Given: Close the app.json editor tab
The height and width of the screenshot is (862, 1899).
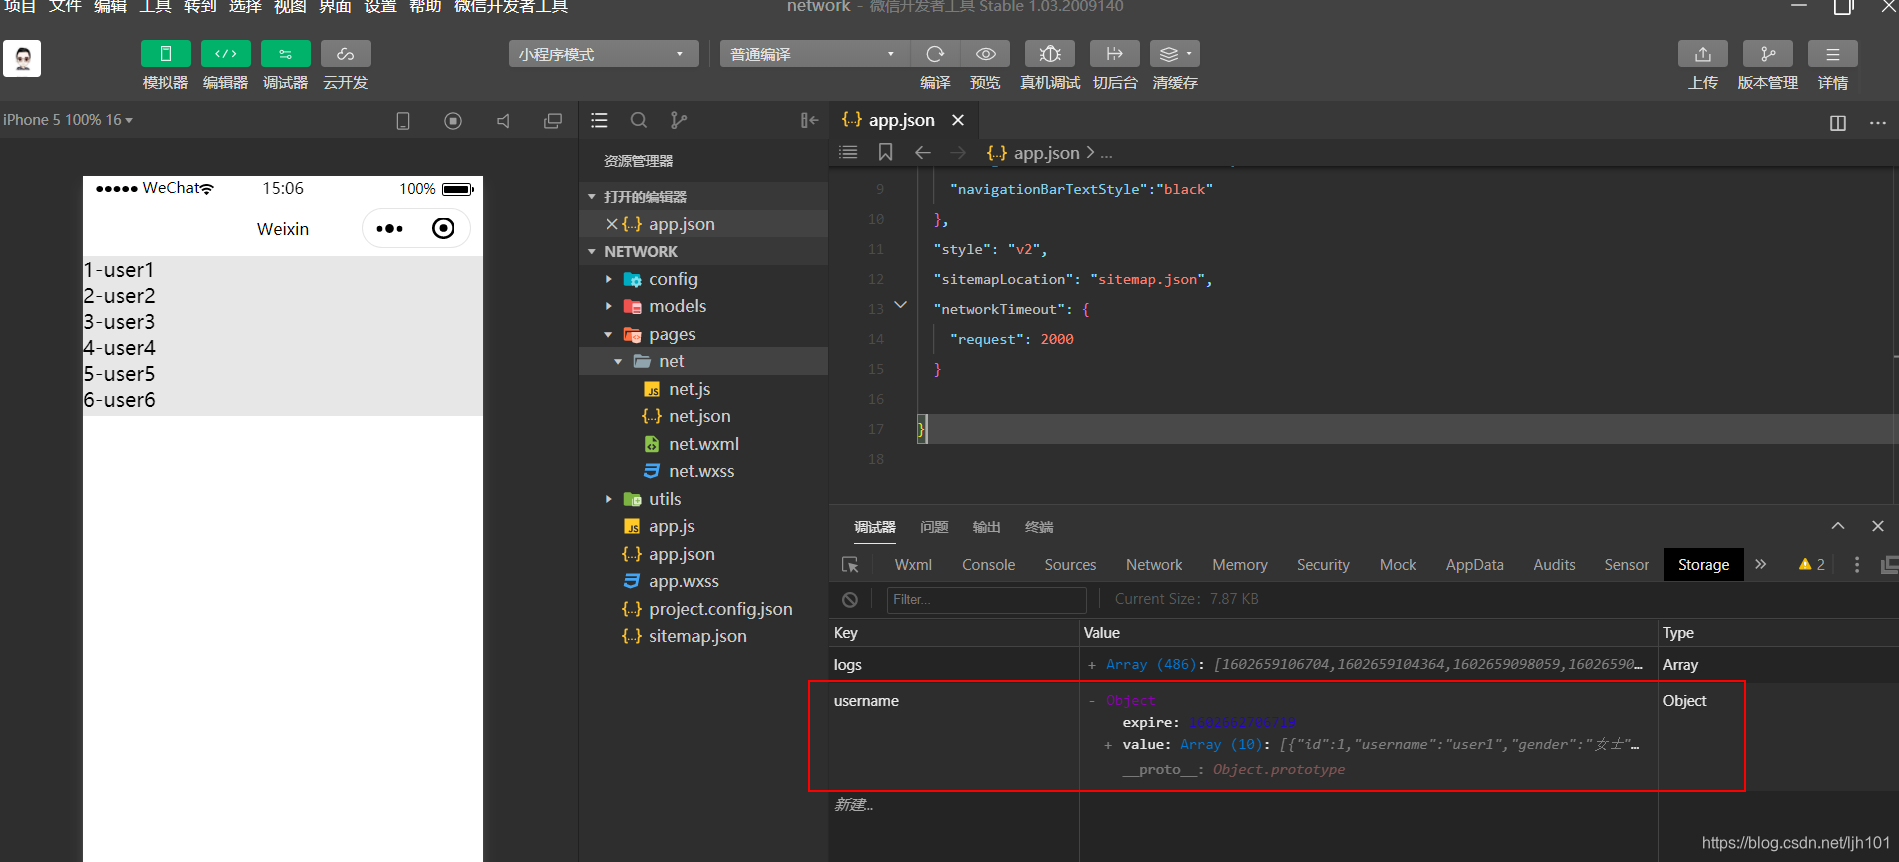Looking at the screenshot, I should [x=958, y=120].
